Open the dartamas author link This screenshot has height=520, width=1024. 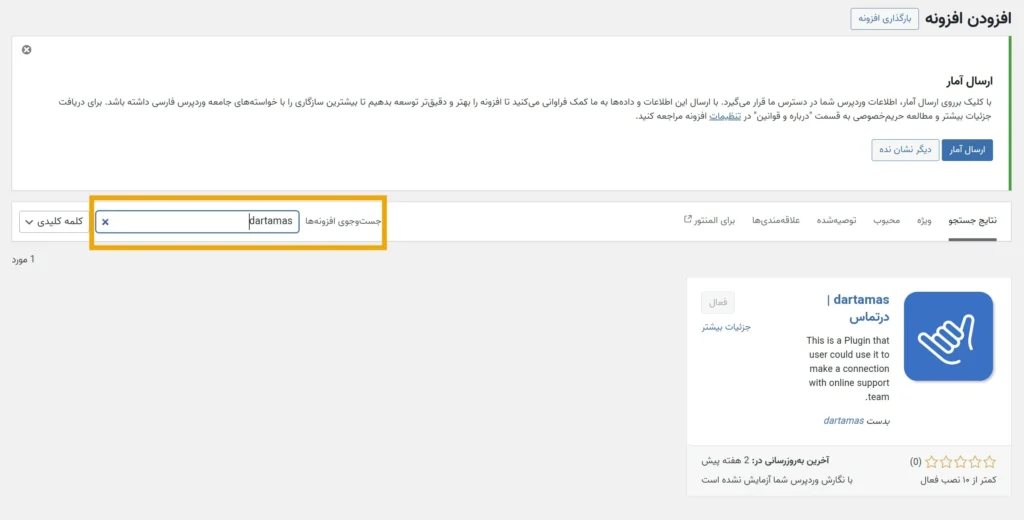[844, 421]
